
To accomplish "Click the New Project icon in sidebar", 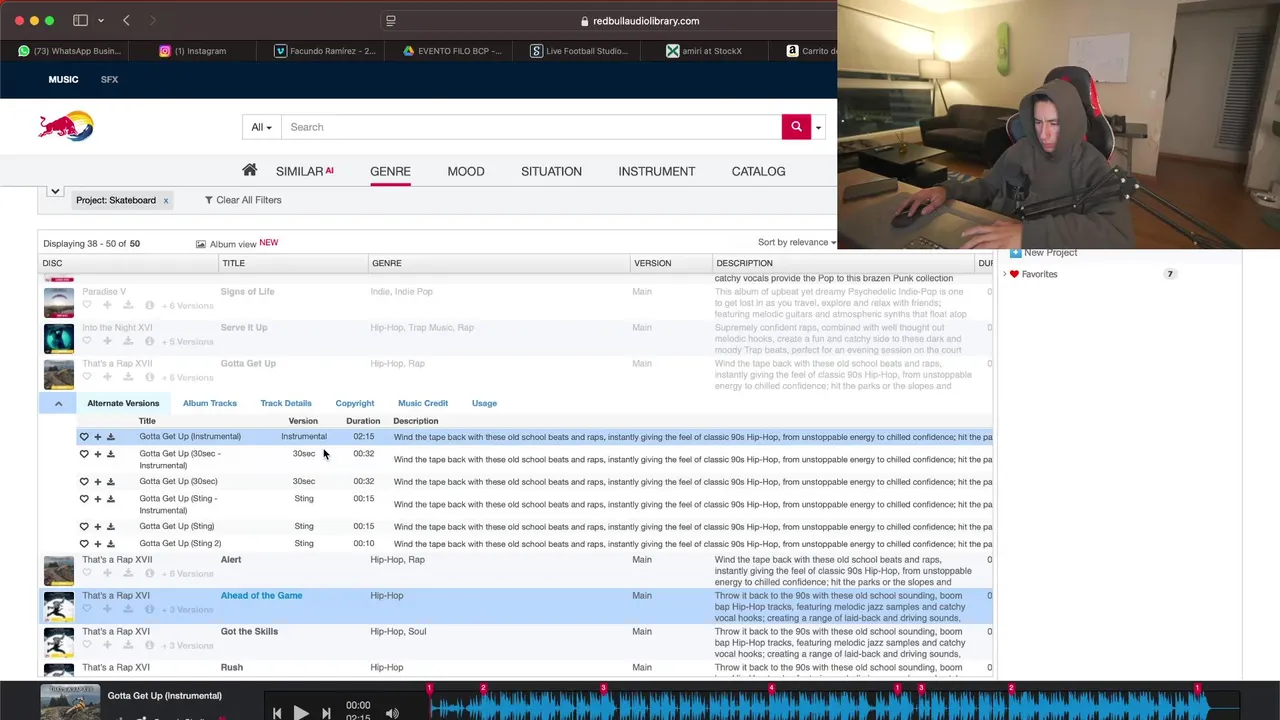I will [x=1015, y=253].
